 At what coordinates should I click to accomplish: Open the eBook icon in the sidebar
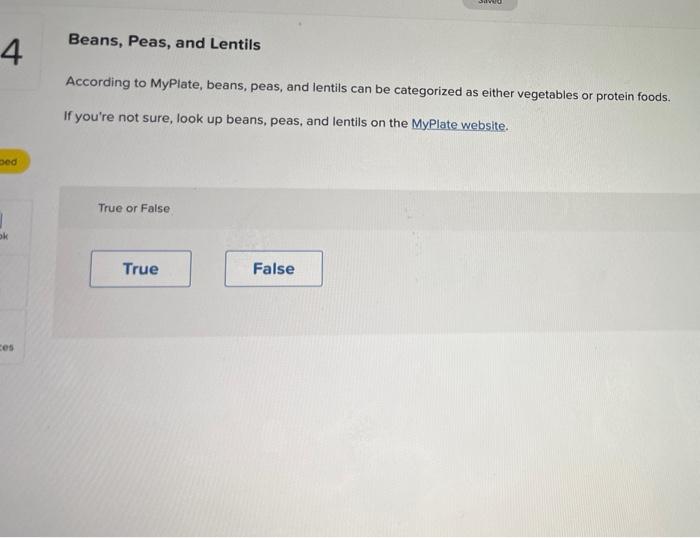[x=2, y=220]
